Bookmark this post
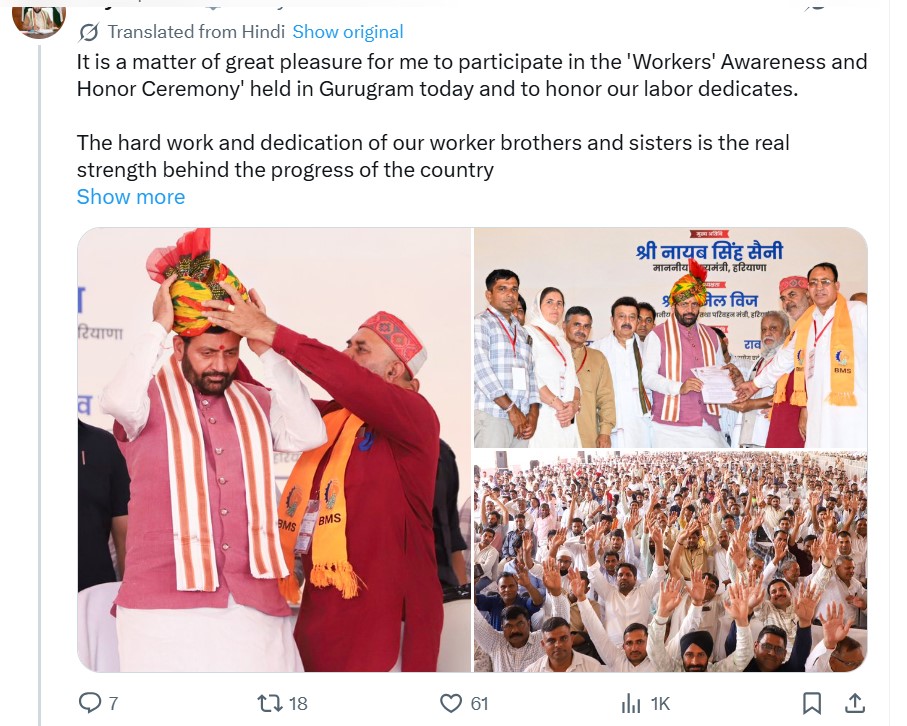Viewport: 907px width, 726px height. [x=812, y=703]
